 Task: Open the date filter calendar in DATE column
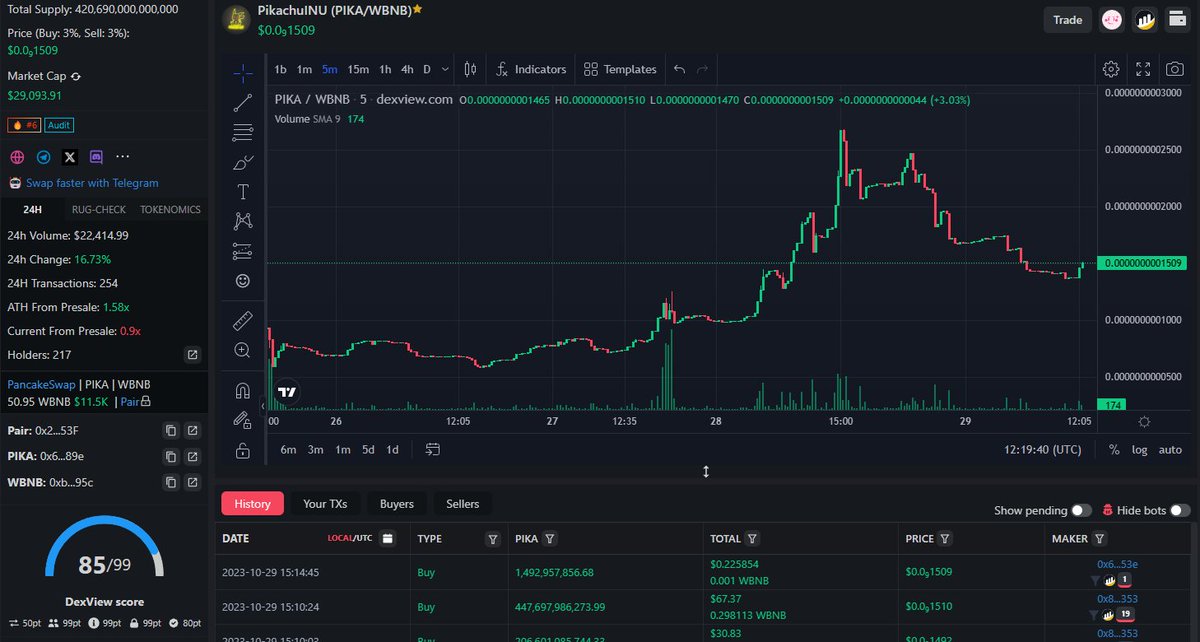point(388,539)
